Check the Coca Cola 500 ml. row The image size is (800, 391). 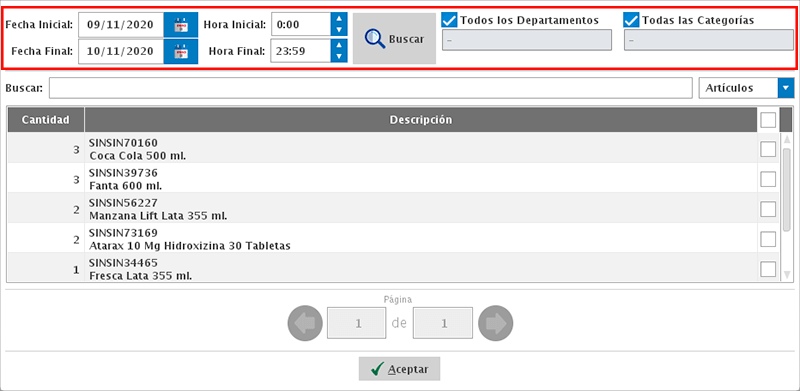coord(768,149)
